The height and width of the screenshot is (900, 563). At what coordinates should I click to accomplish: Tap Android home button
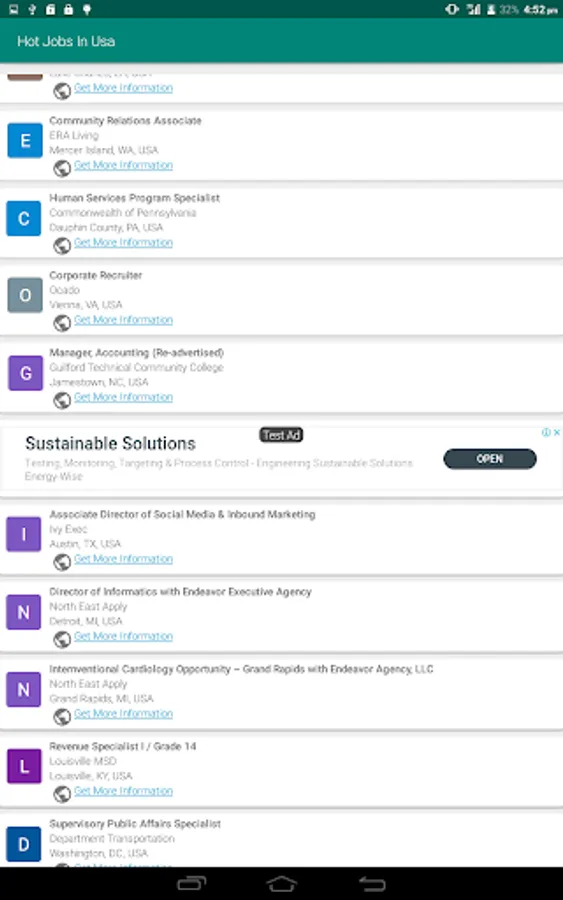coord(281,883)
